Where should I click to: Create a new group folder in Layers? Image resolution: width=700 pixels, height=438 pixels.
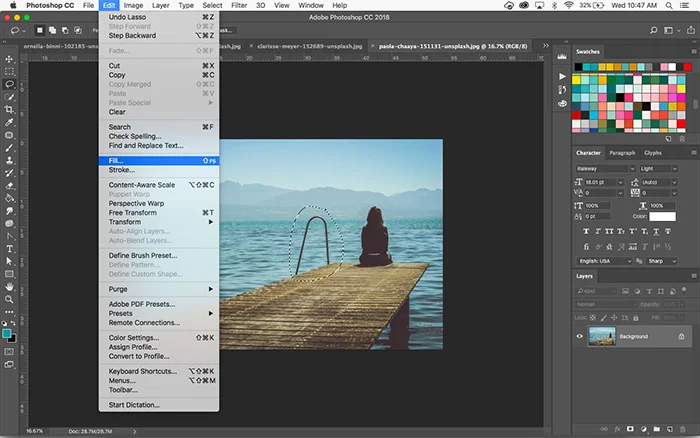pyautogui.click(x=656, y=429)
